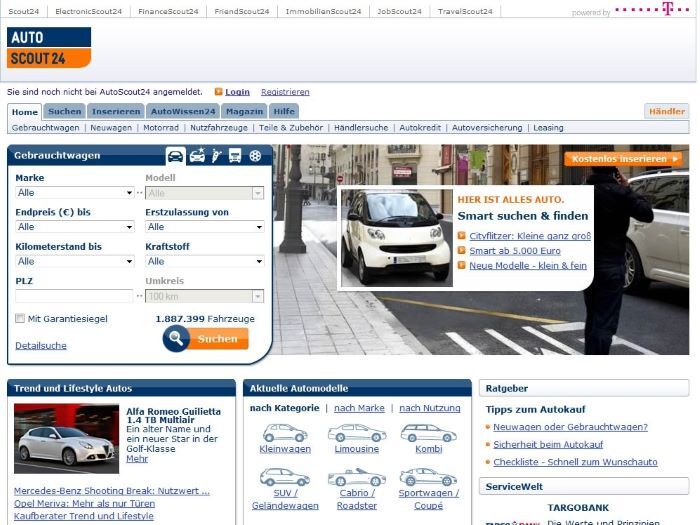
Task: Open the Hilfe tab
Action: coord(284,111)
